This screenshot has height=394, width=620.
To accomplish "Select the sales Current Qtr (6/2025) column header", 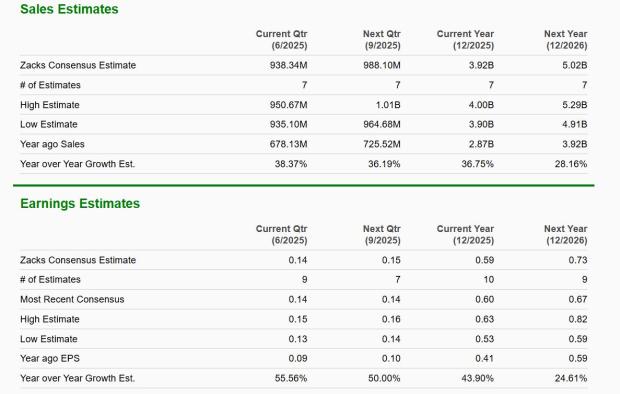I will point(281,40).
